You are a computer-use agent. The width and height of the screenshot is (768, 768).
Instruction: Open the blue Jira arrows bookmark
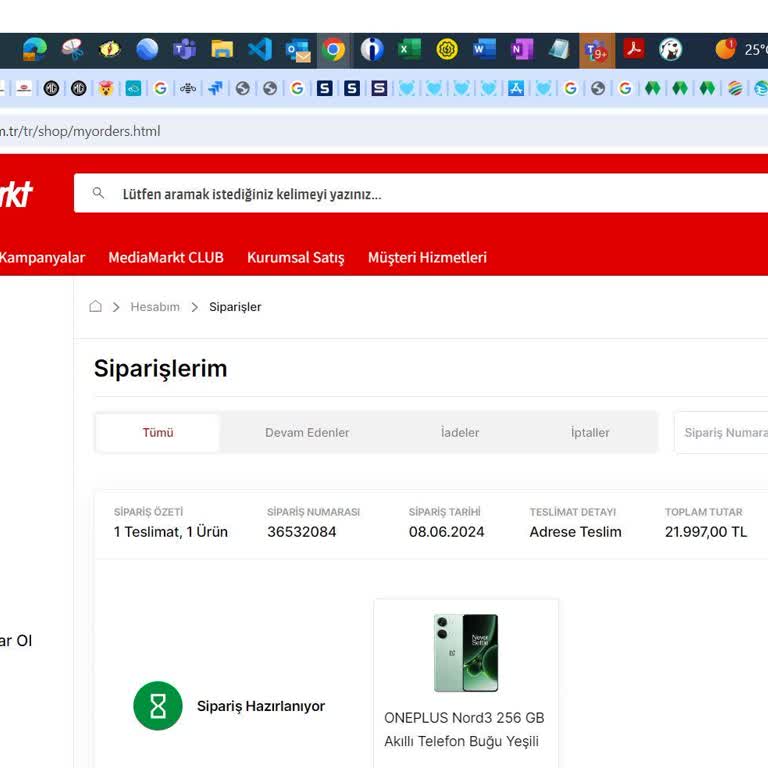coord(215,88)
